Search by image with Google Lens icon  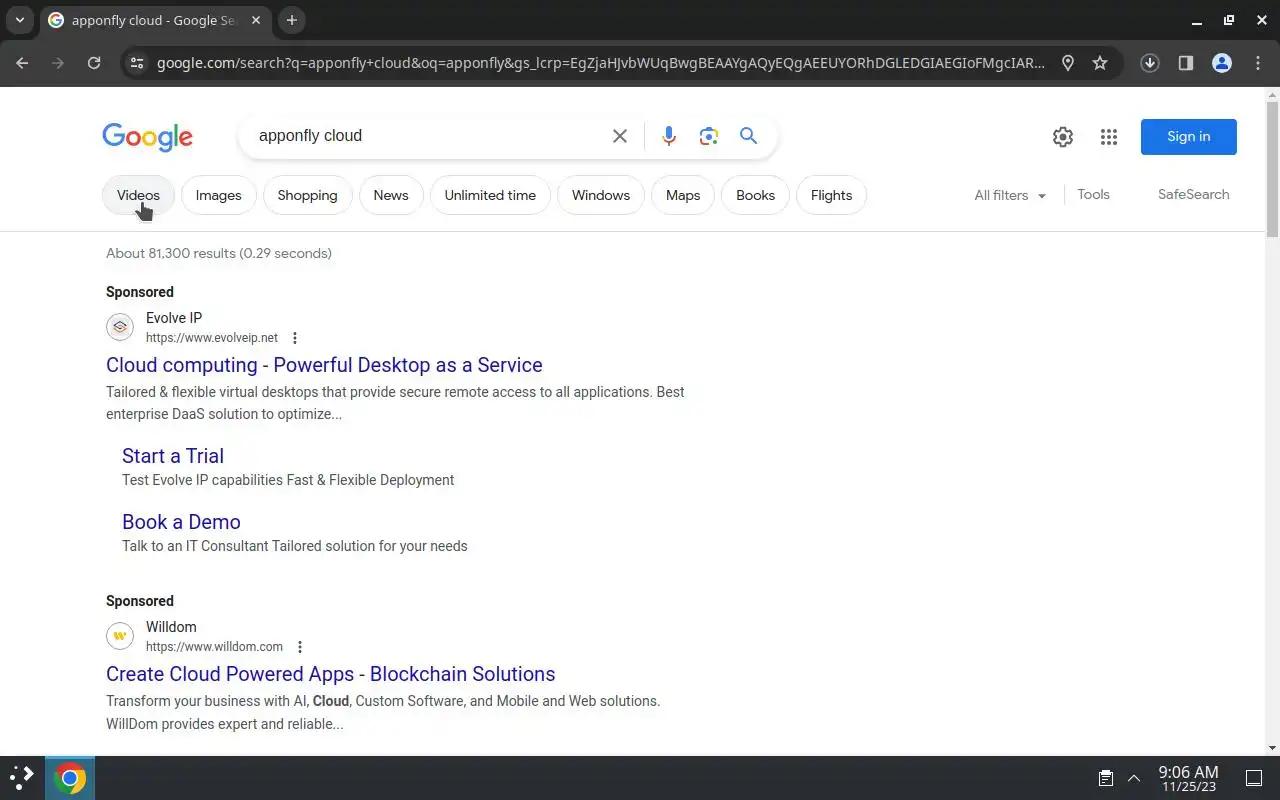click(x=709, y=136)
